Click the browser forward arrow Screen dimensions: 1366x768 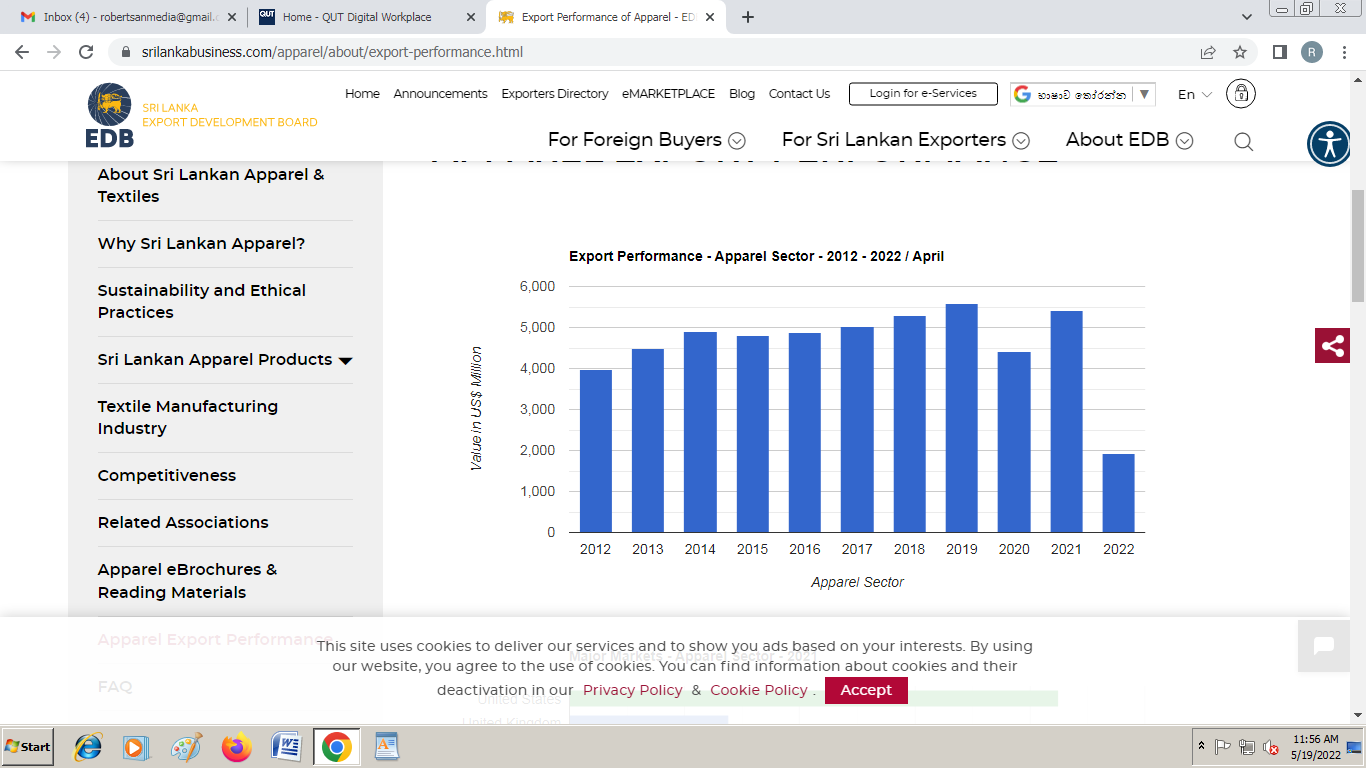[54, 52]
